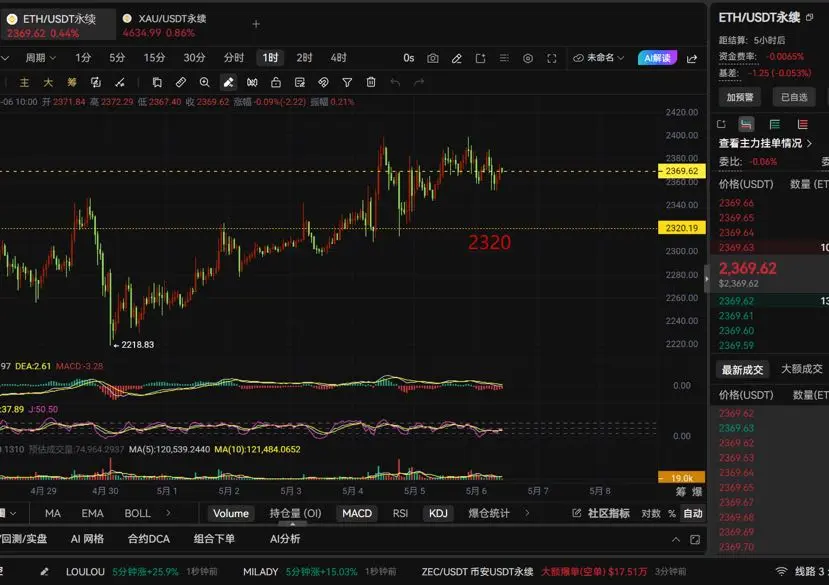
Task: Open the 未命名 layout dropdown
Action: [598, 58]
